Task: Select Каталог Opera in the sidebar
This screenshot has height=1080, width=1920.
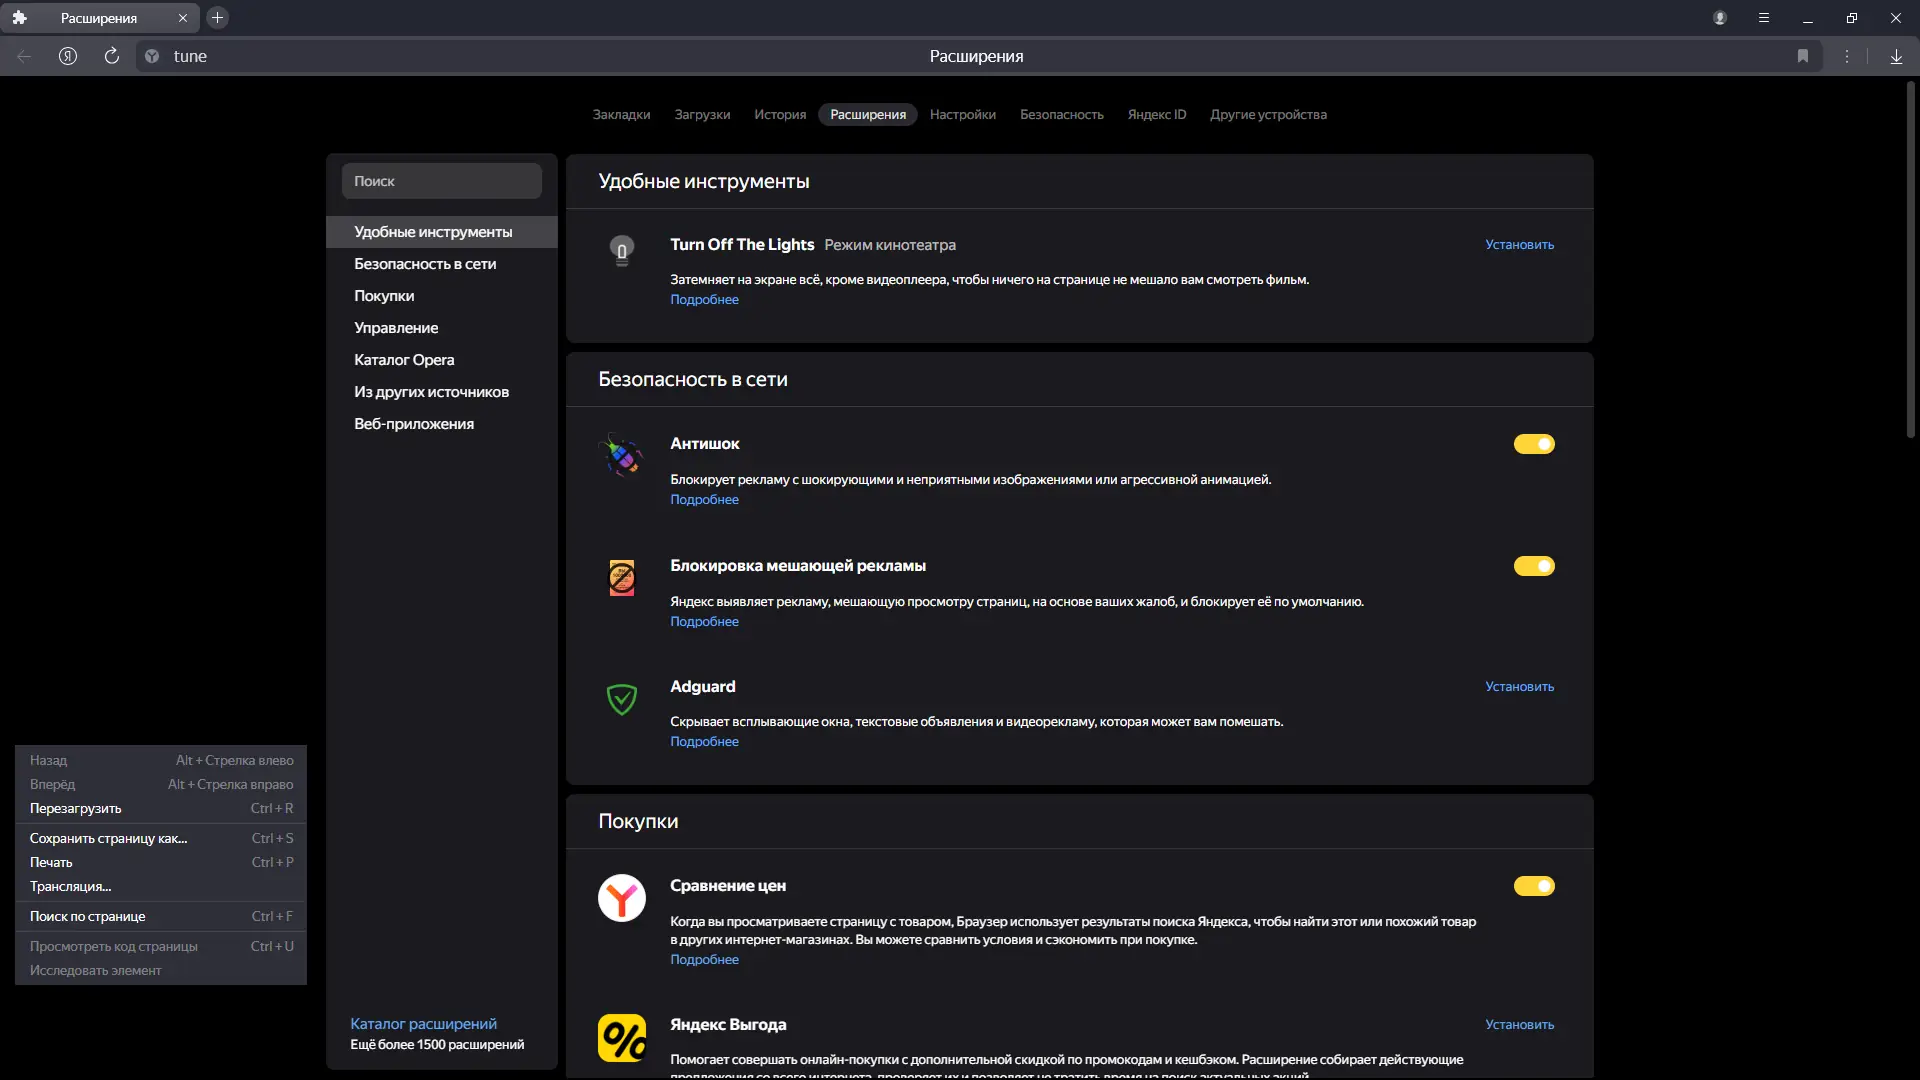Action: 404,360
